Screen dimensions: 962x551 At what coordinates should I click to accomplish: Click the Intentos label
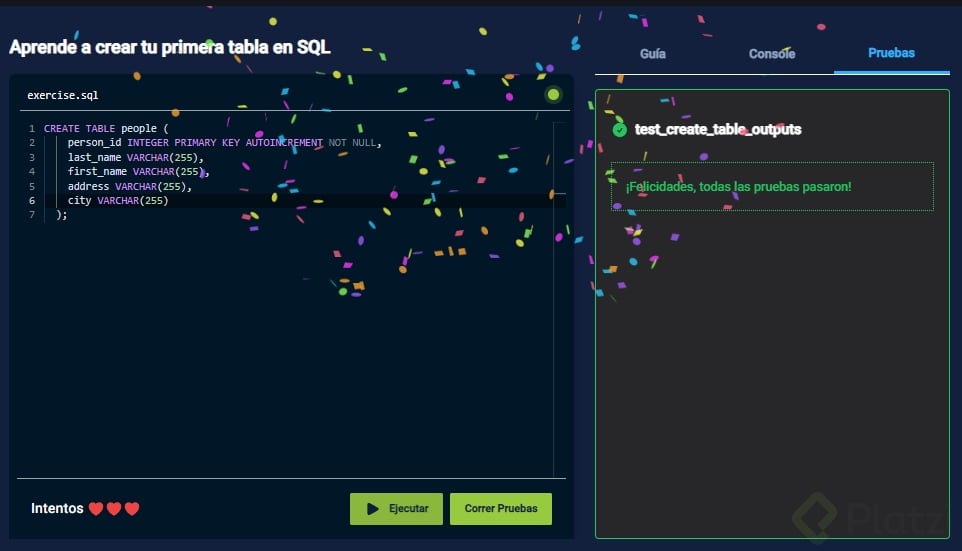pos(57,509)
